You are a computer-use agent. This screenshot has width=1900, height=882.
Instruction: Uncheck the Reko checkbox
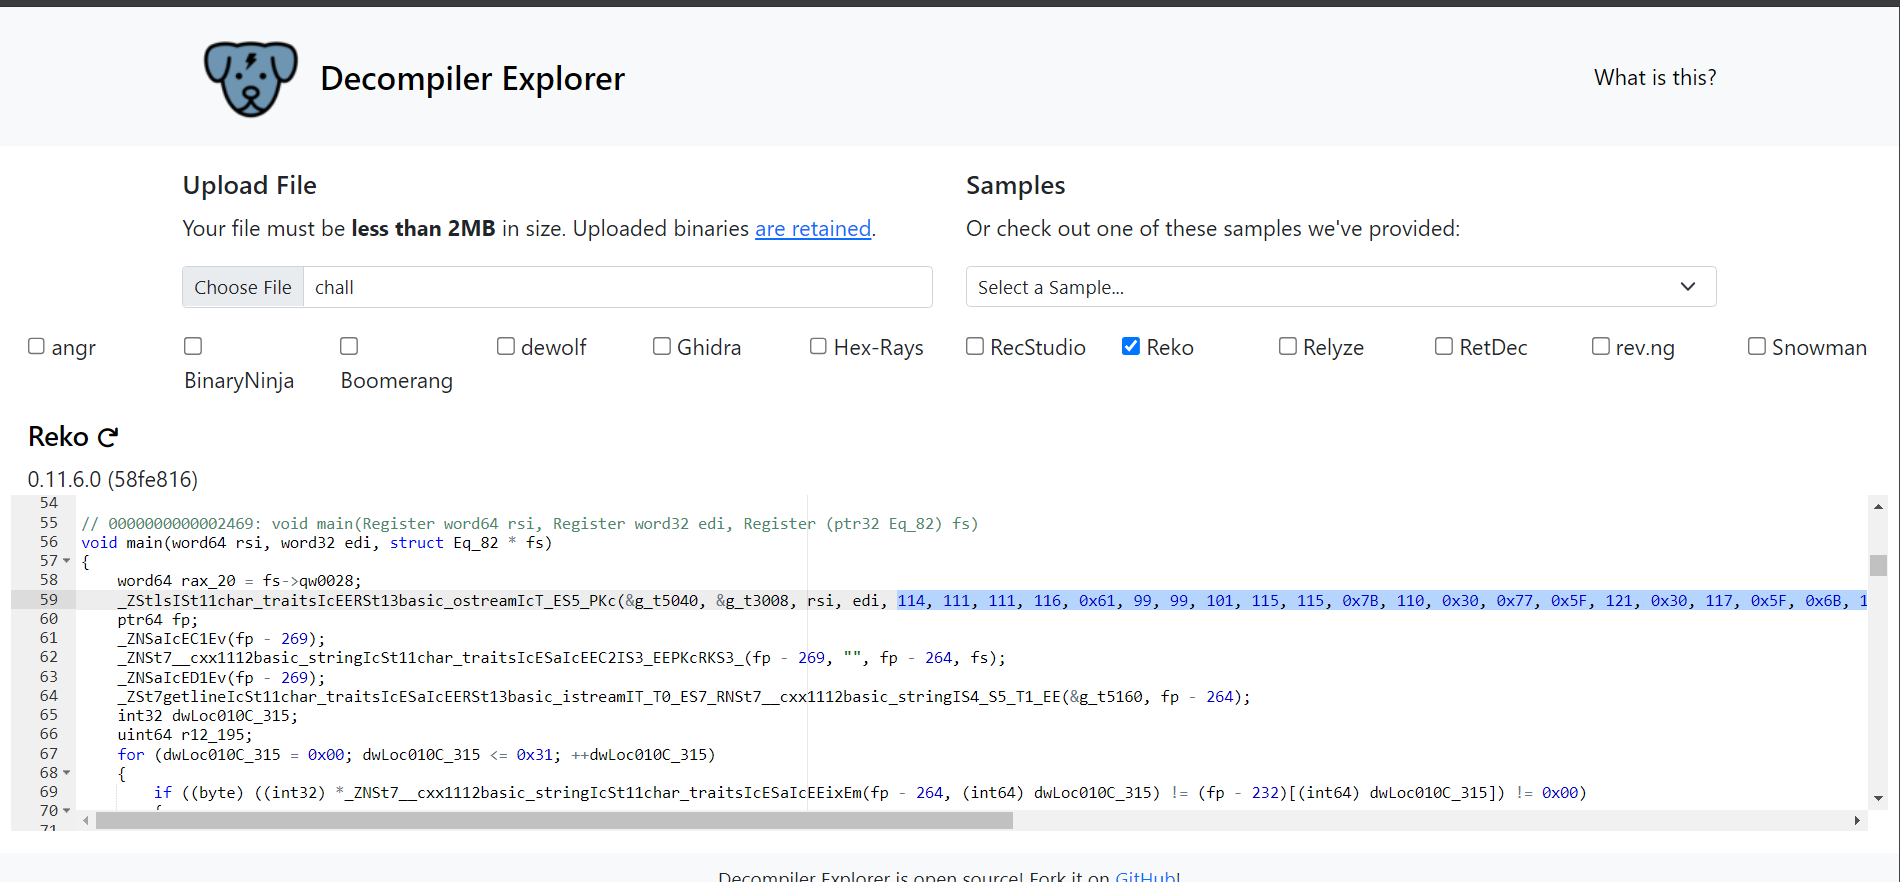tap(1131, 346)
